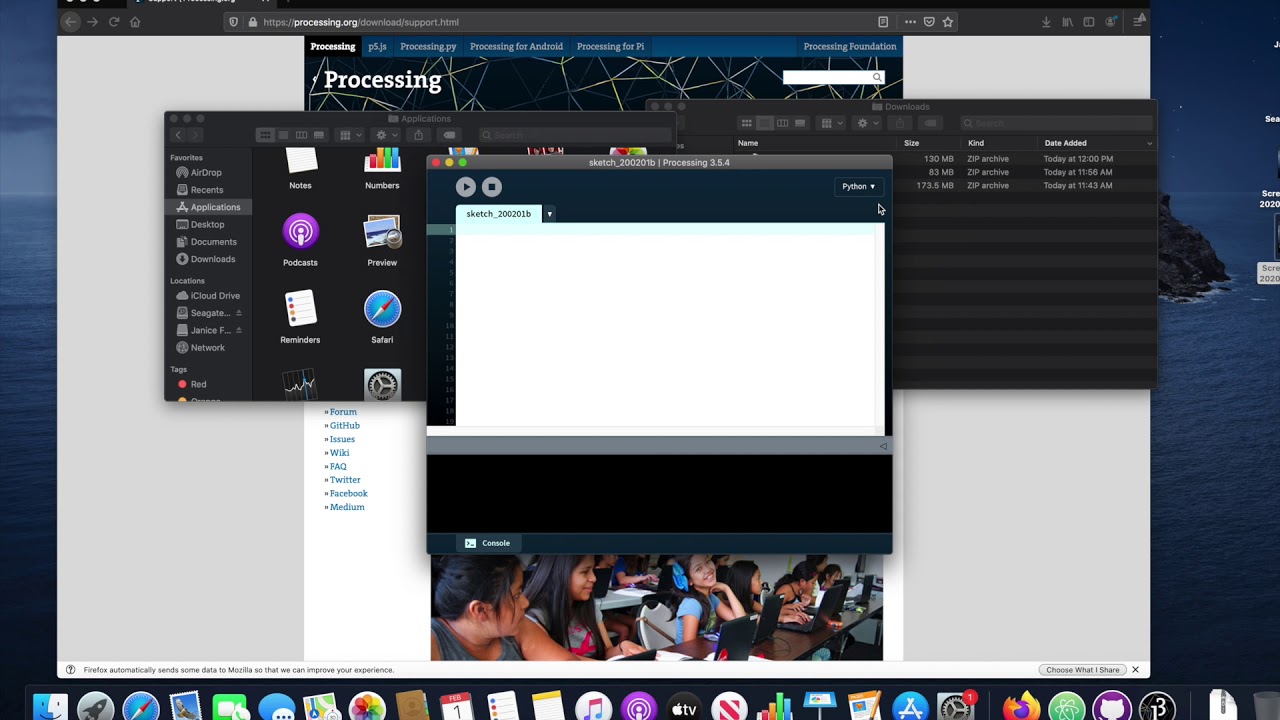Run the sketch with the Play button

(466, 187)
